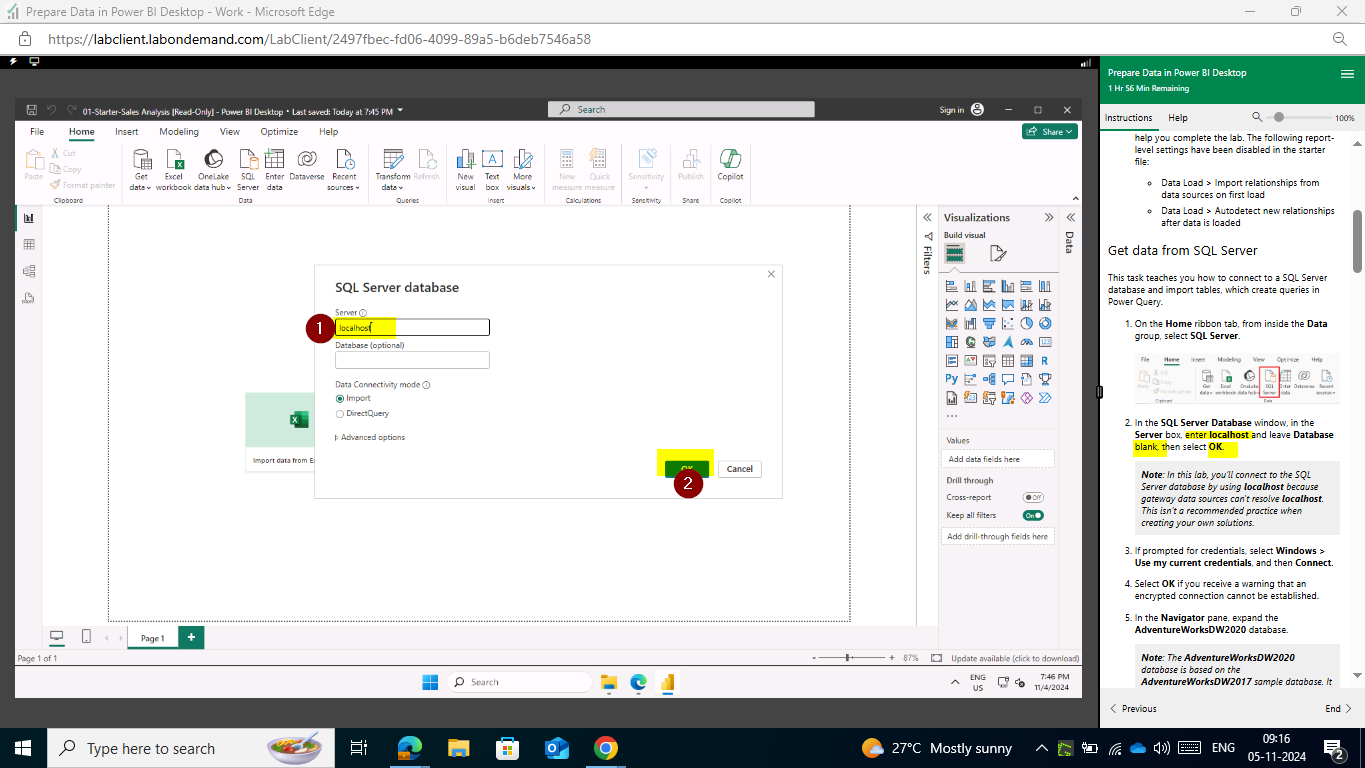Select the Build visual fields icon
This screenshot has height=768, width=1365.
955,254
